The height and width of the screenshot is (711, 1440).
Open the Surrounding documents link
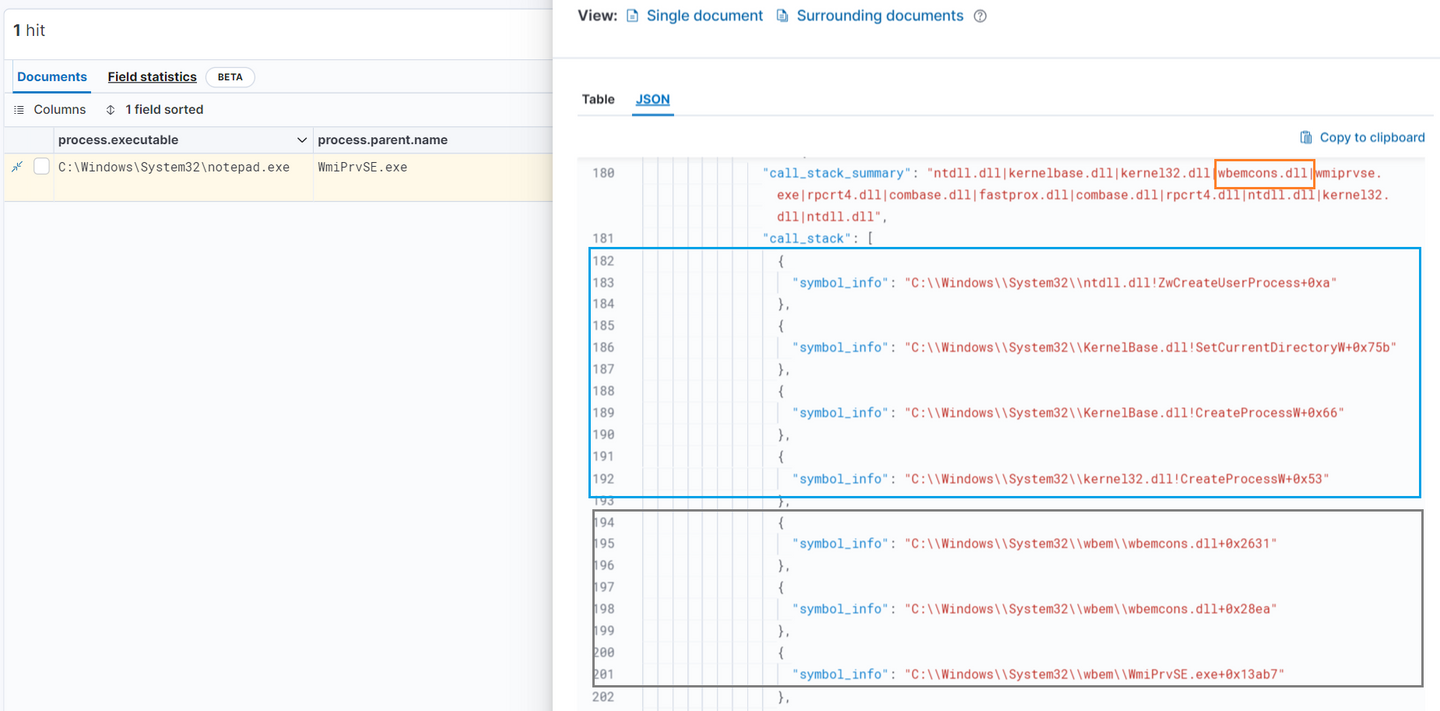pos(879,16)
